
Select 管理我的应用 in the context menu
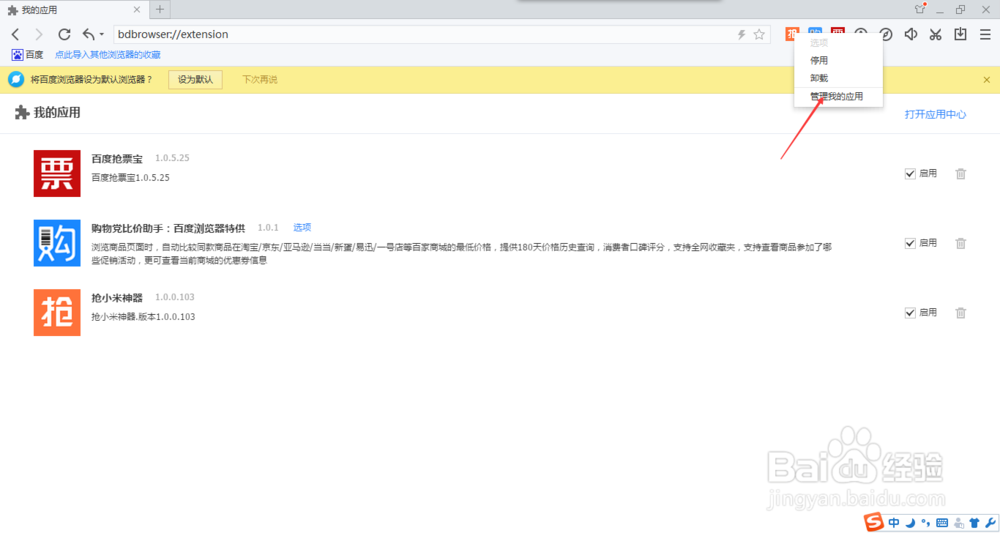pos(838,96)
